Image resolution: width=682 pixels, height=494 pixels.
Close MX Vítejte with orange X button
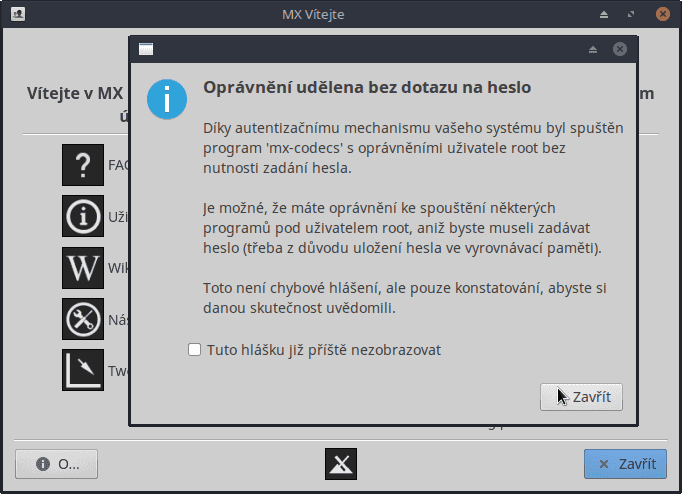point(663,14)
